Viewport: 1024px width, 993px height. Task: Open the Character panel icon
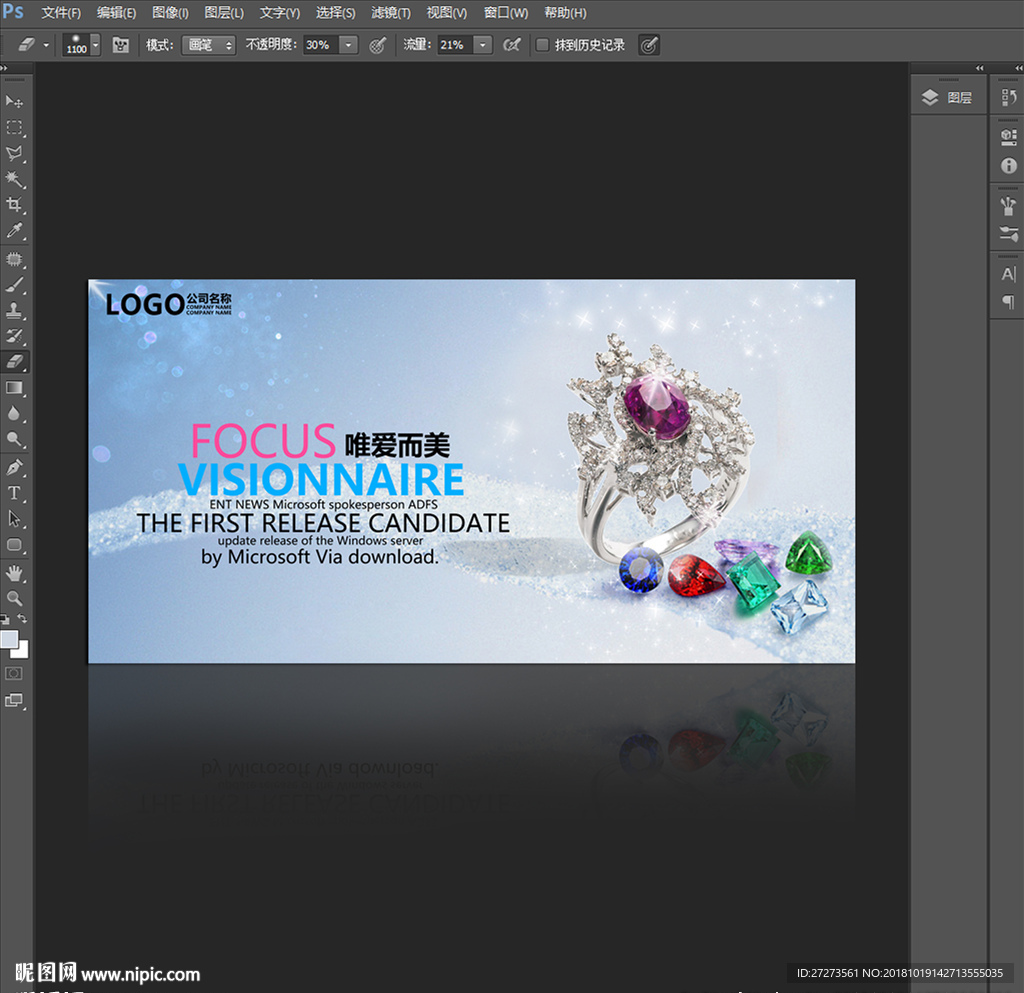coord(1008,274)
